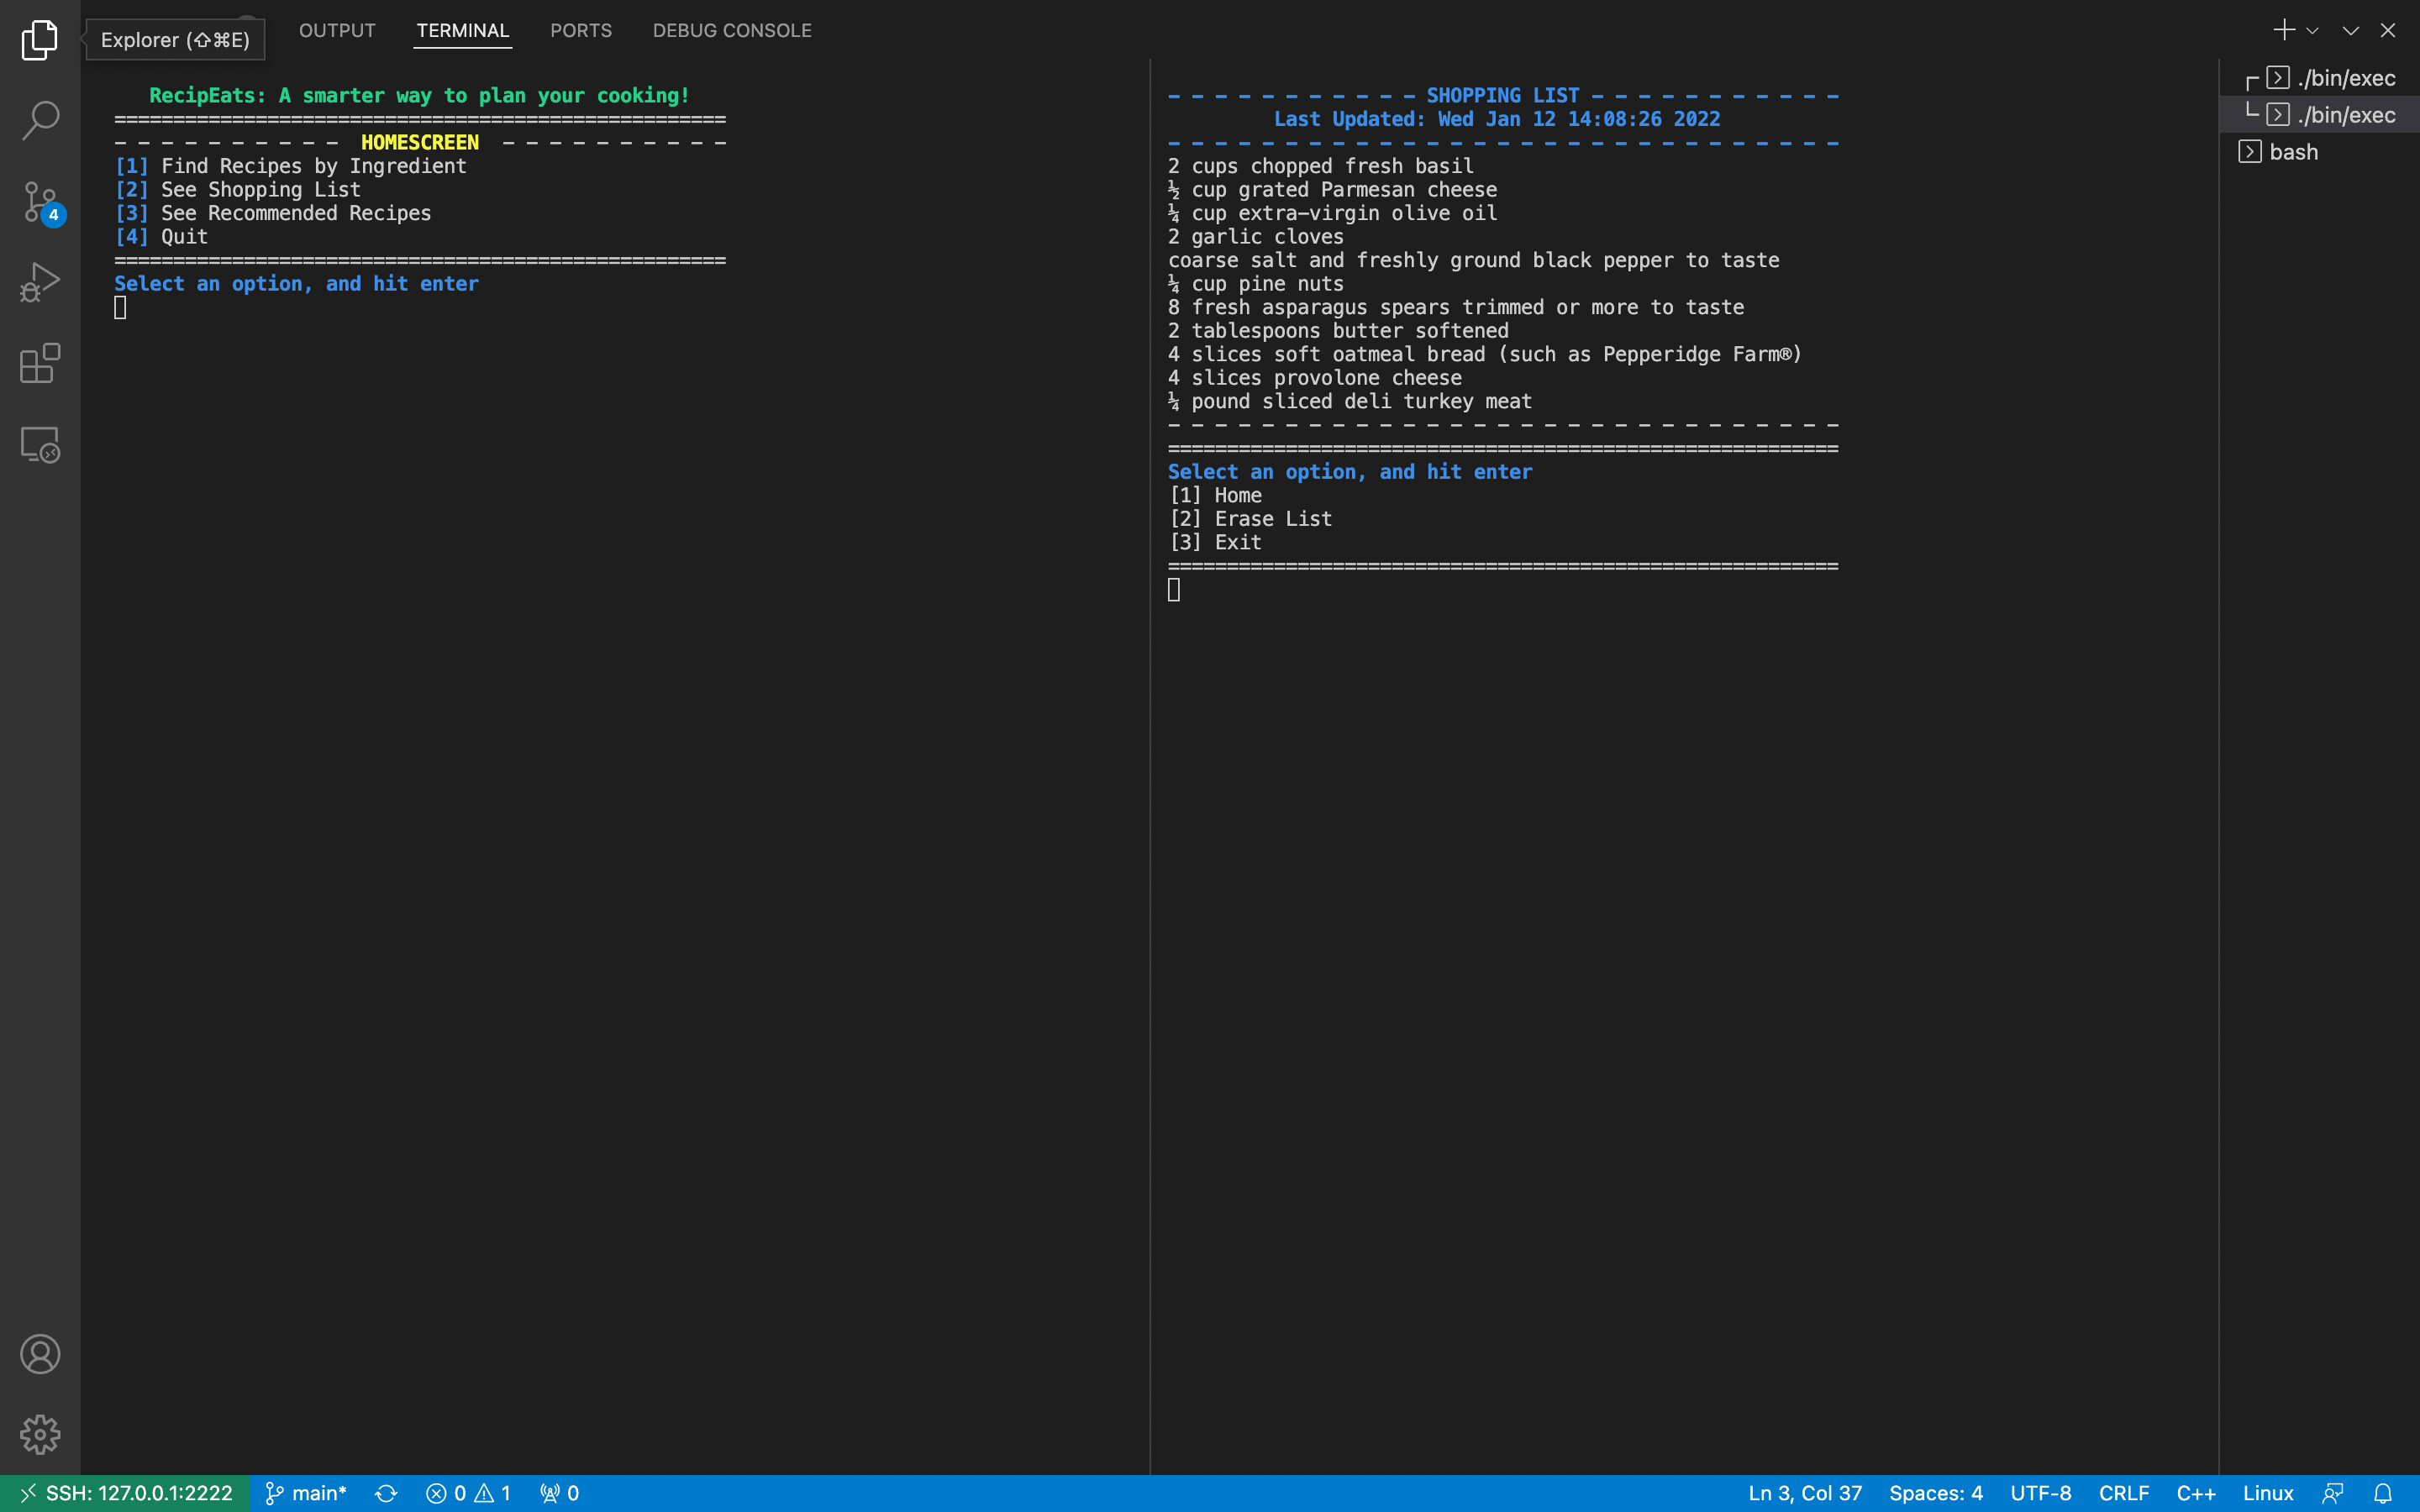Click the HOMESCREEN heading text
The height and width of the screenshot is (1512, 2420).
tap(420, 143)
